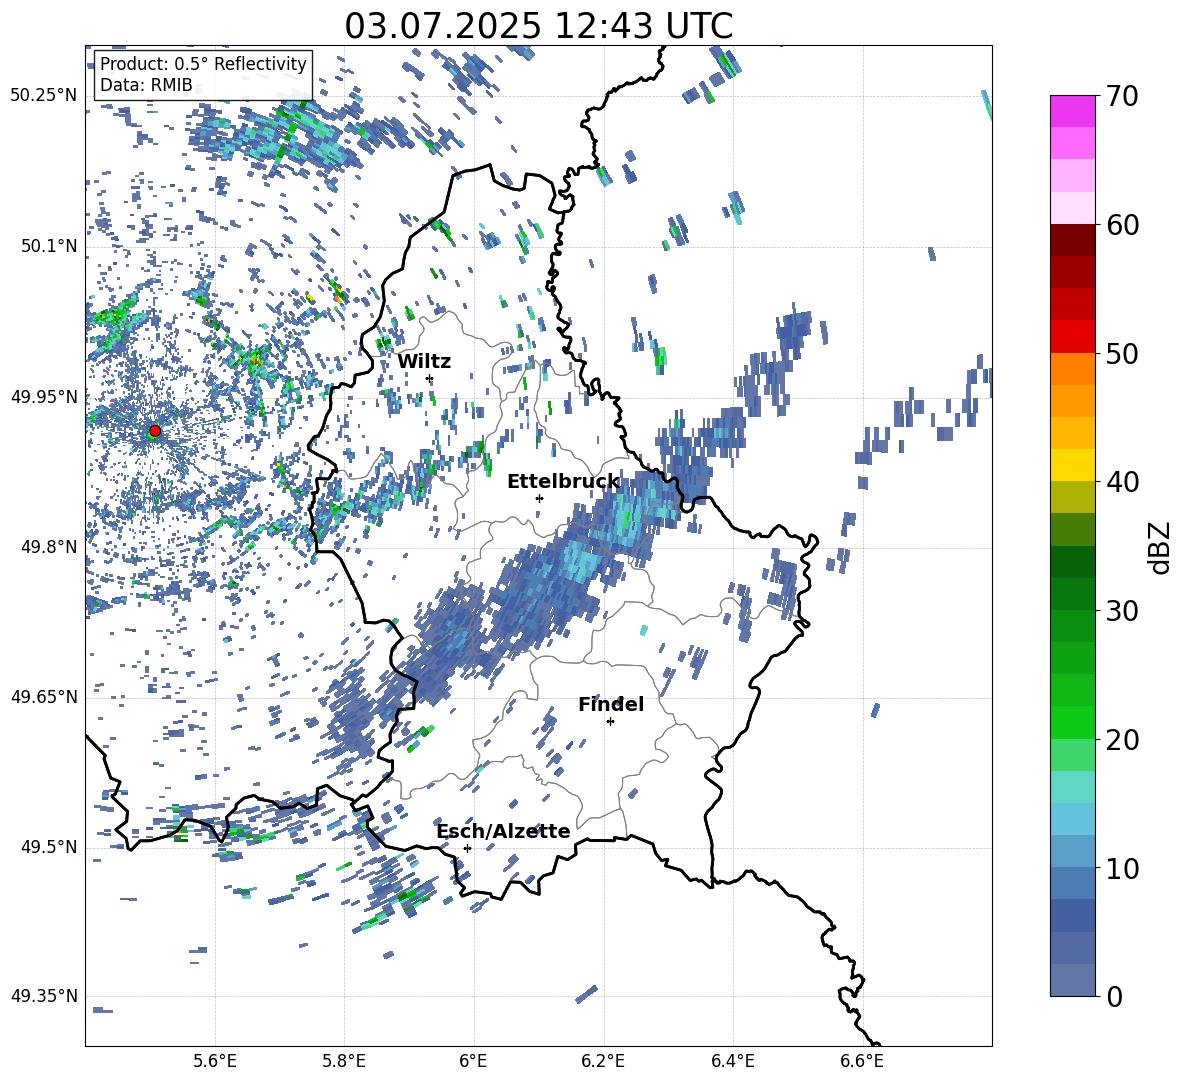Viewport: 1184px width, 1081px height.
Task: Click the 10 dBZ colorbar tick label
Action: point(1121,868)
